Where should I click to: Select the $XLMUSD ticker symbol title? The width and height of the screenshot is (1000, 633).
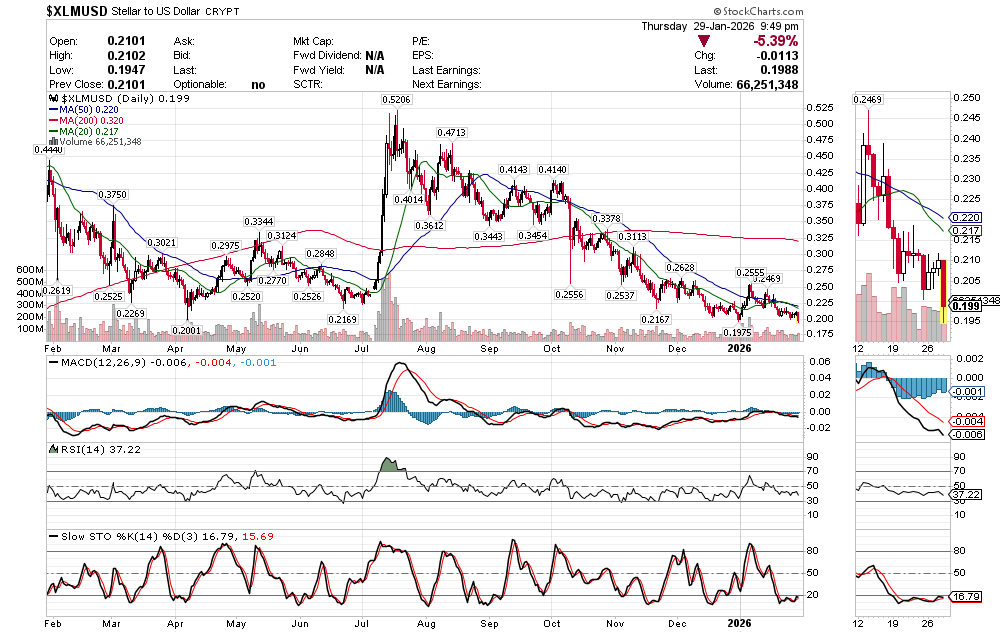[81, 11]
